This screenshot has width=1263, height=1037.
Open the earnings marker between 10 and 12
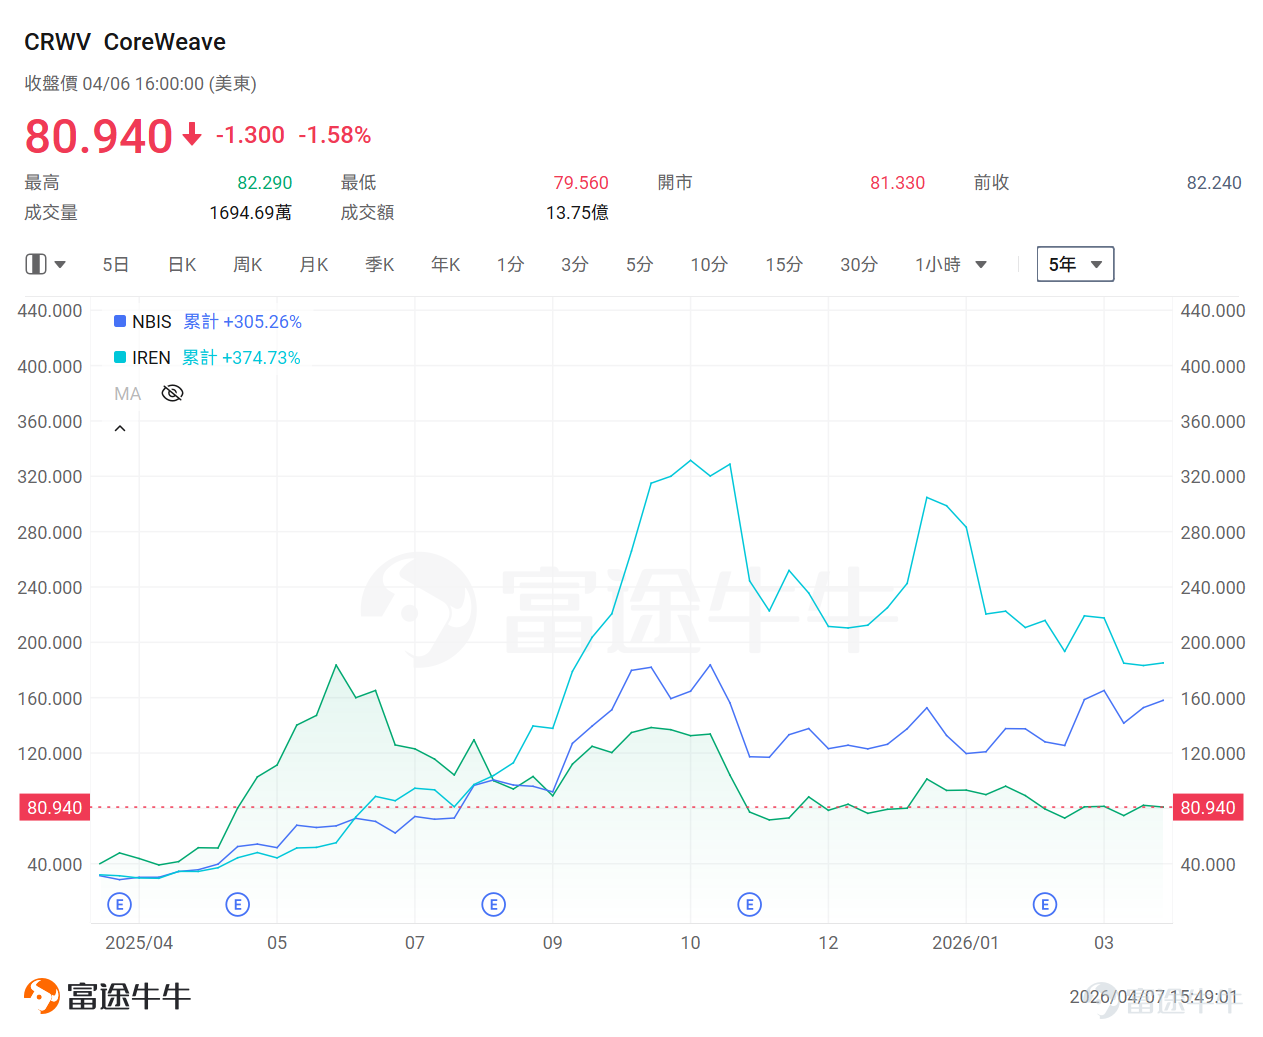pyautogui.click(x=749, y=905)
